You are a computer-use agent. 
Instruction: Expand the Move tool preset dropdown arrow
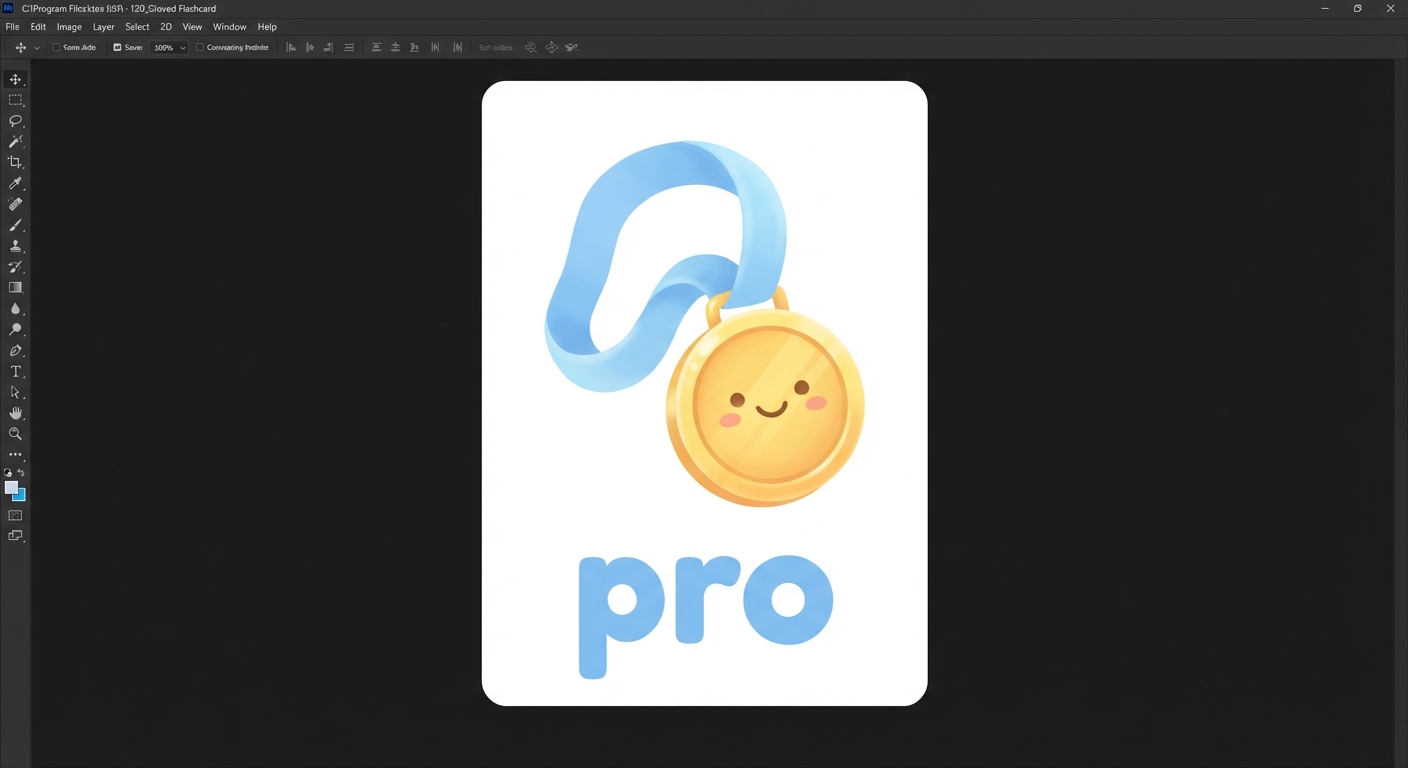coord(37,48)
